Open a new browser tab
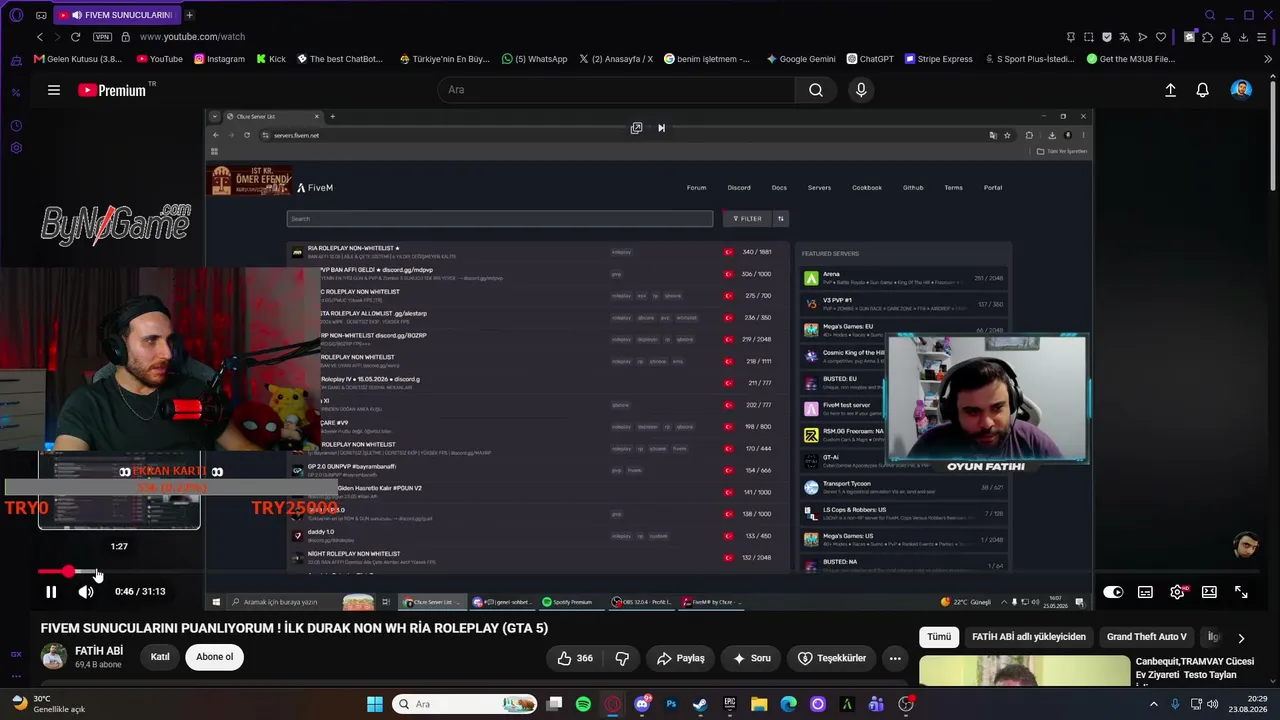Viewport: 1280px width, 720px height. click(x=189, y=15)
